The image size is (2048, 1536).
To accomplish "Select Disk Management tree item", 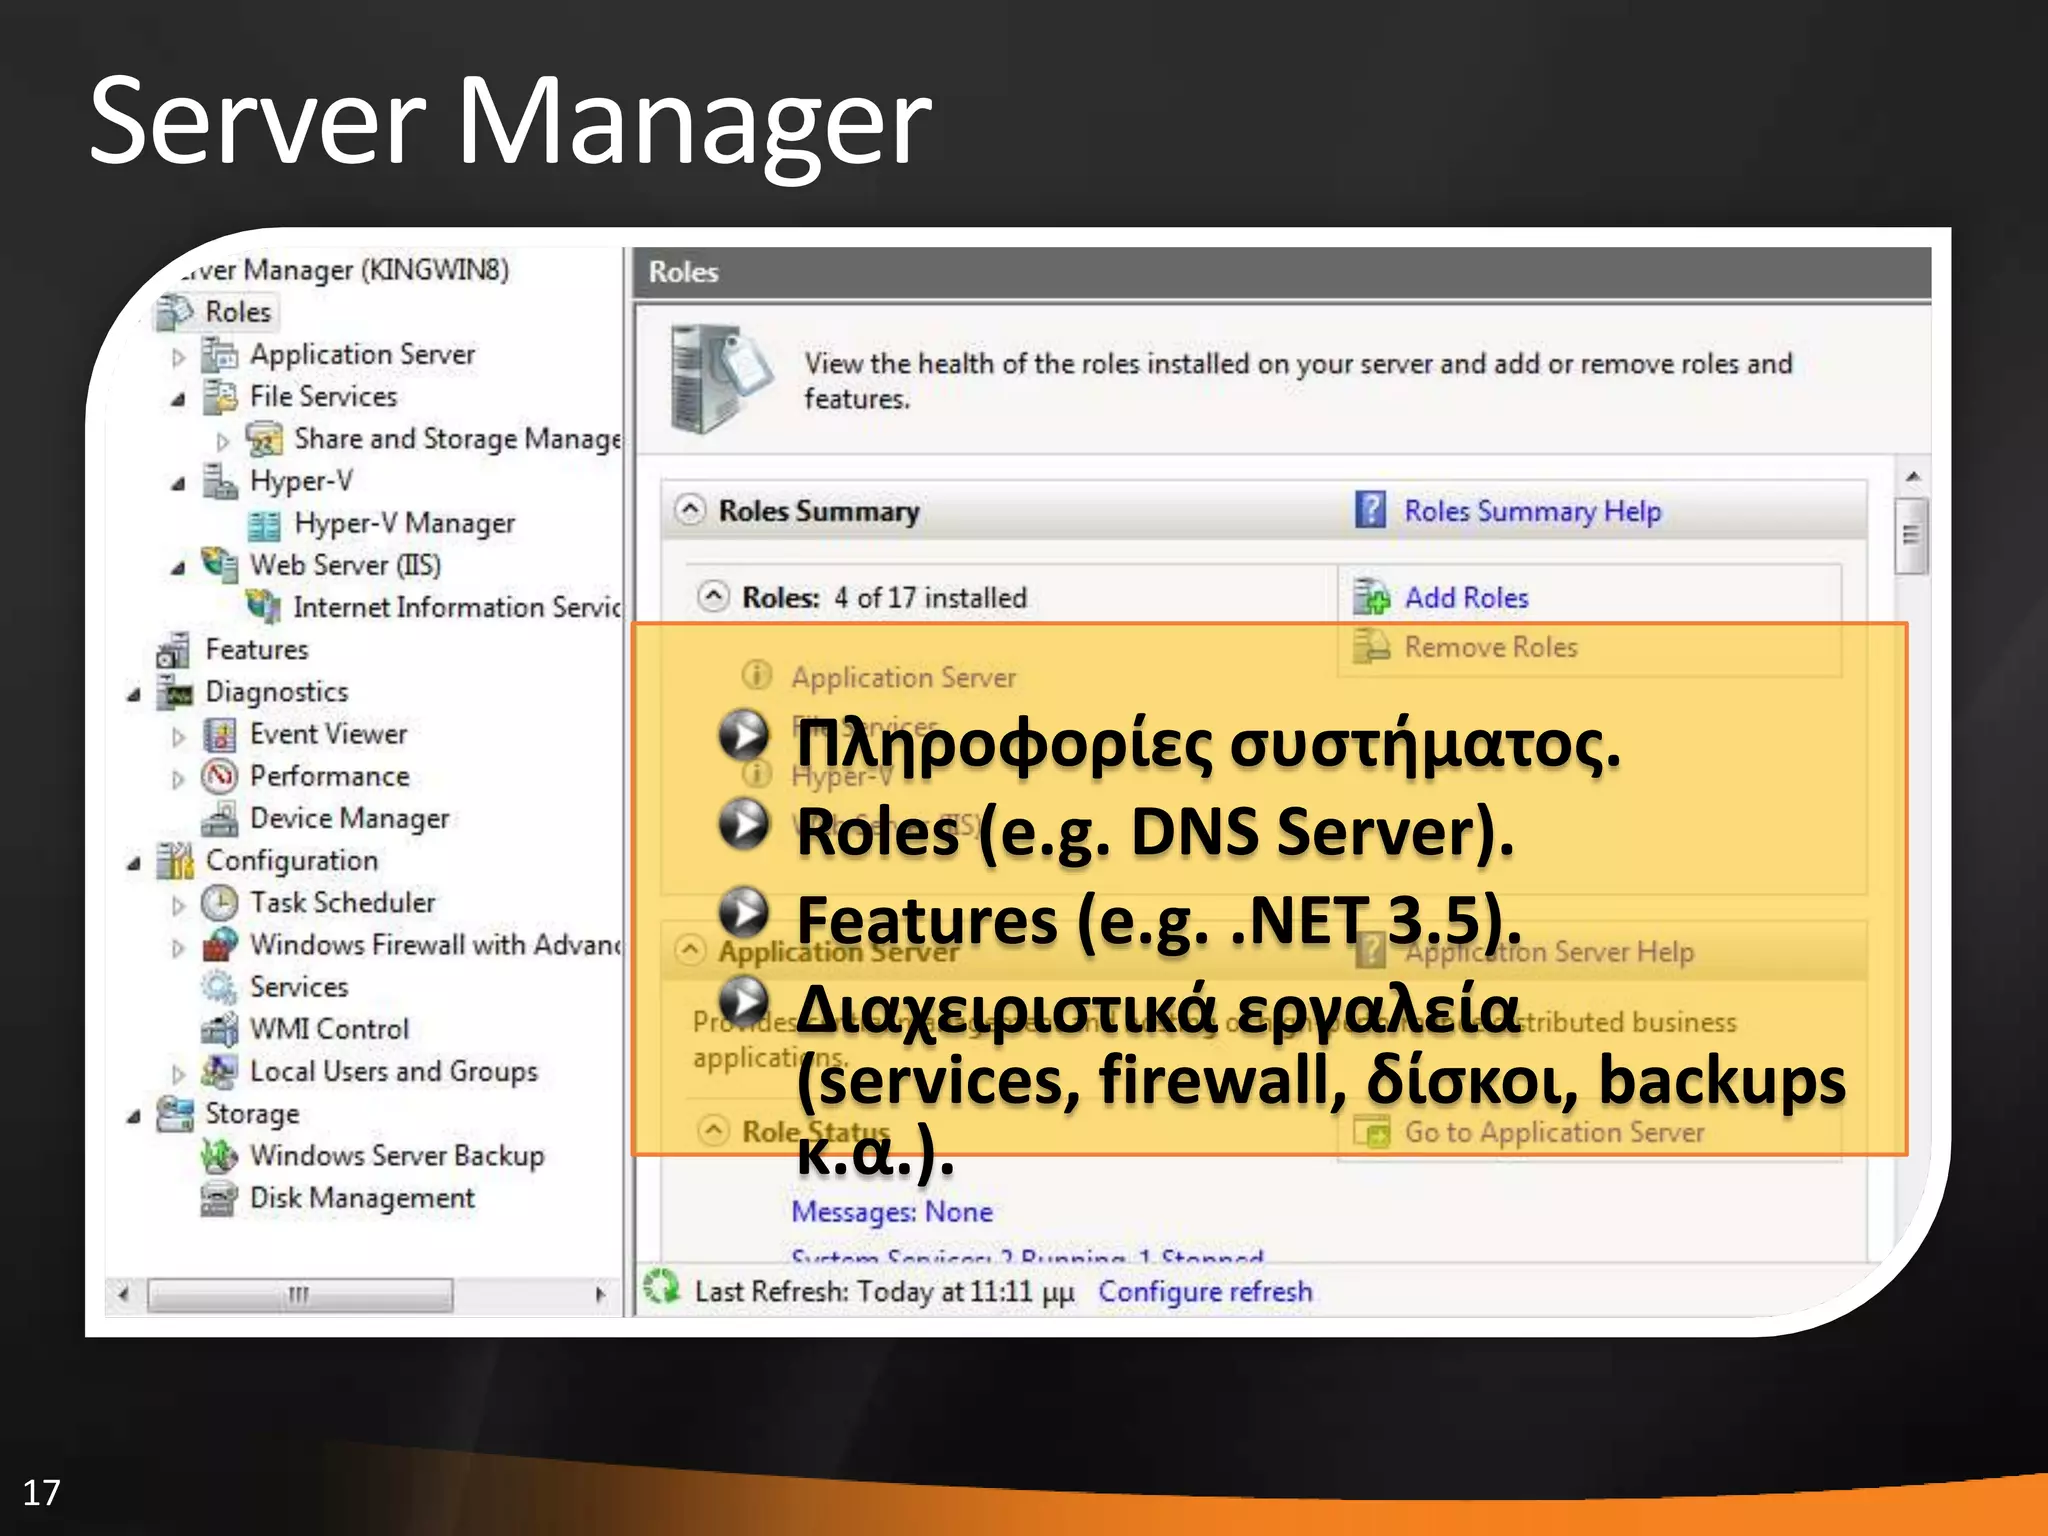I will (362, 1198).
